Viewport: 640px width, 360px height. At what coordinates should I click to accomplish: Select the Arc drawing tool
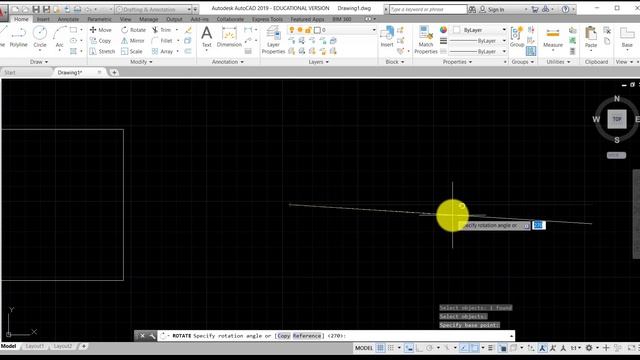[x=60, y=37]
